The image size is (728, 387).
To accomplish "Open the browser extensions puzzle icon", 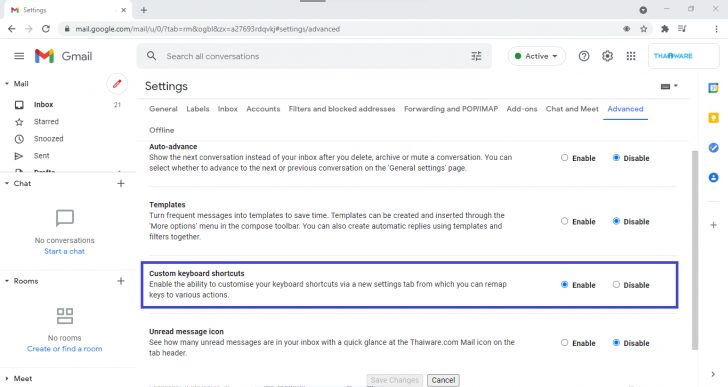I will (665, 29).
